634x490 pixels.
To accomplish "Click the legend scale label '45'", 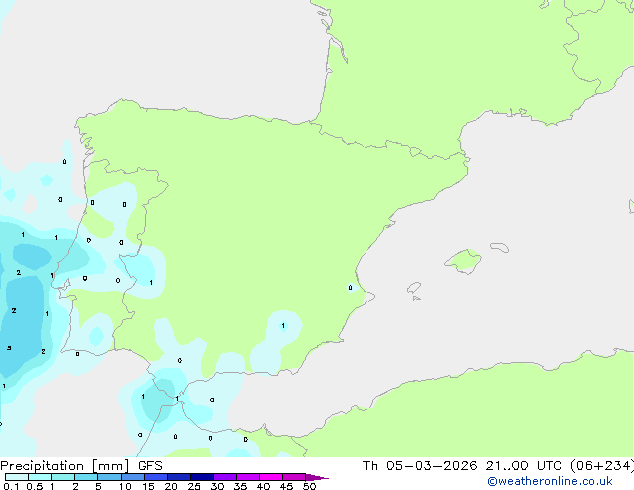I will tap(286, 486).
